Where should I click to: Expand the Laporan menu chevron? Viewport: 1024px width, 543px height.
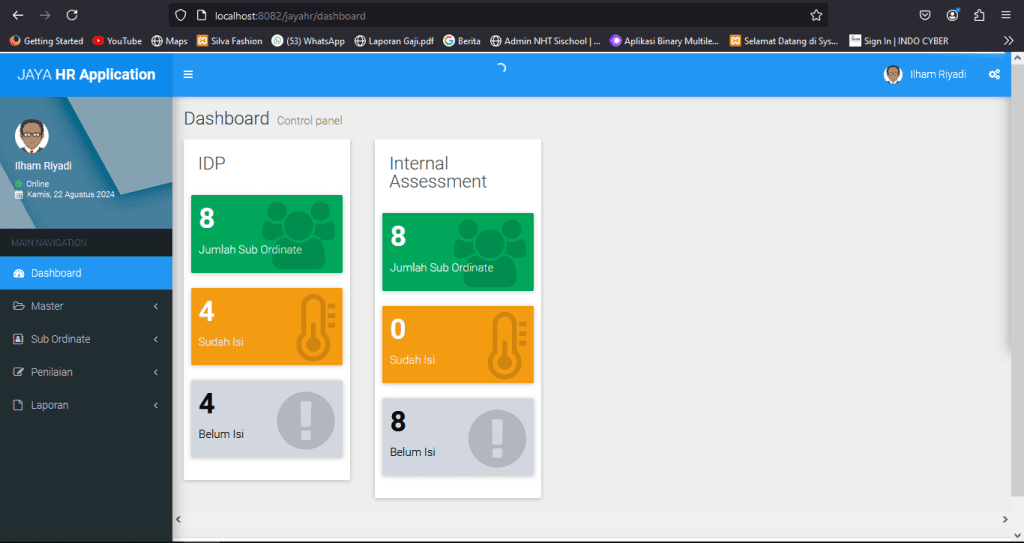(x=156, y=405)
